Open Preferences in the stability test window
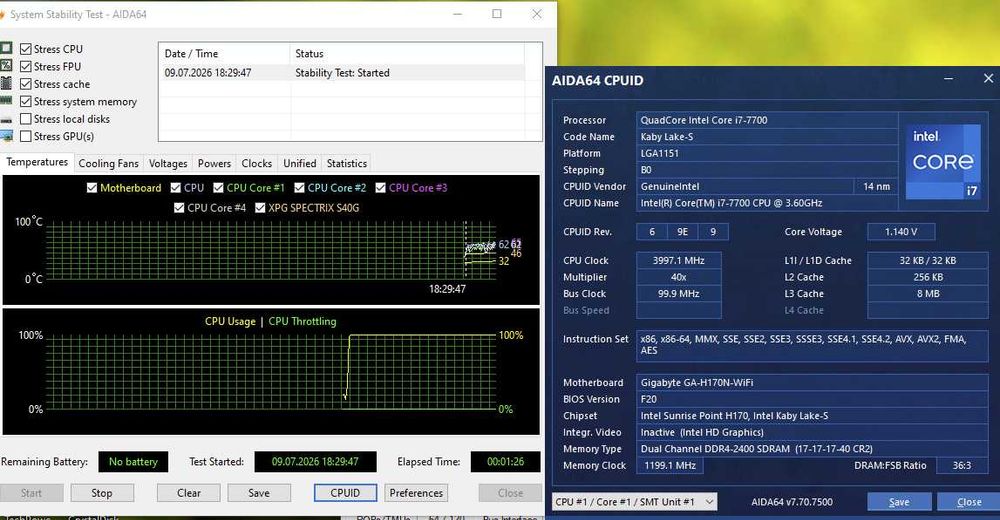The width and height of the screenshot is (1000, 520). coord(416,493)
